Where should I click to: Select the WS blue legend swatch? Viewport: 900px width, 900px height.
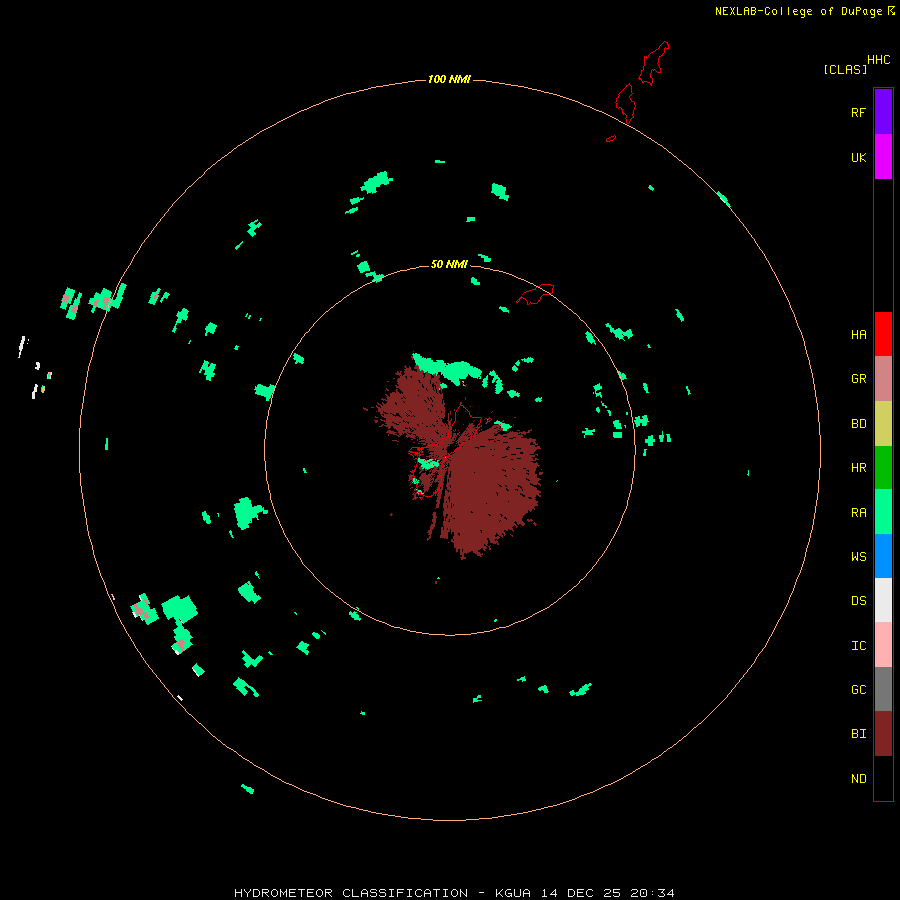coord(883,556)
